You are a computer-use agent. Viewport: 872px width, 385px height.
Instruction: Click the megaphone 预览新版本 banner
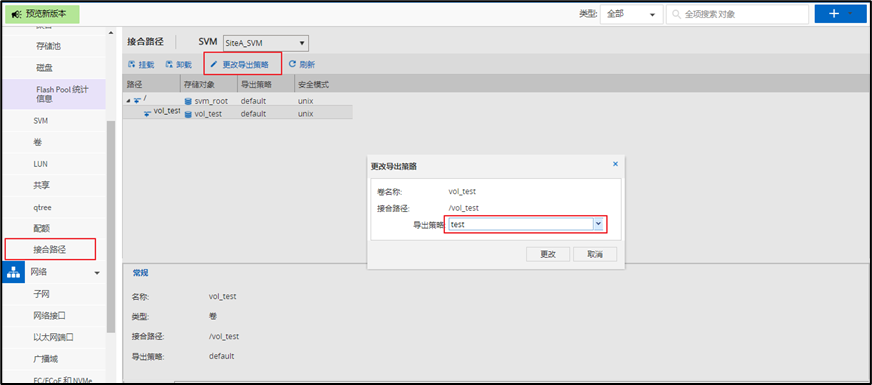pyautogui.click(x=42, y=14)
